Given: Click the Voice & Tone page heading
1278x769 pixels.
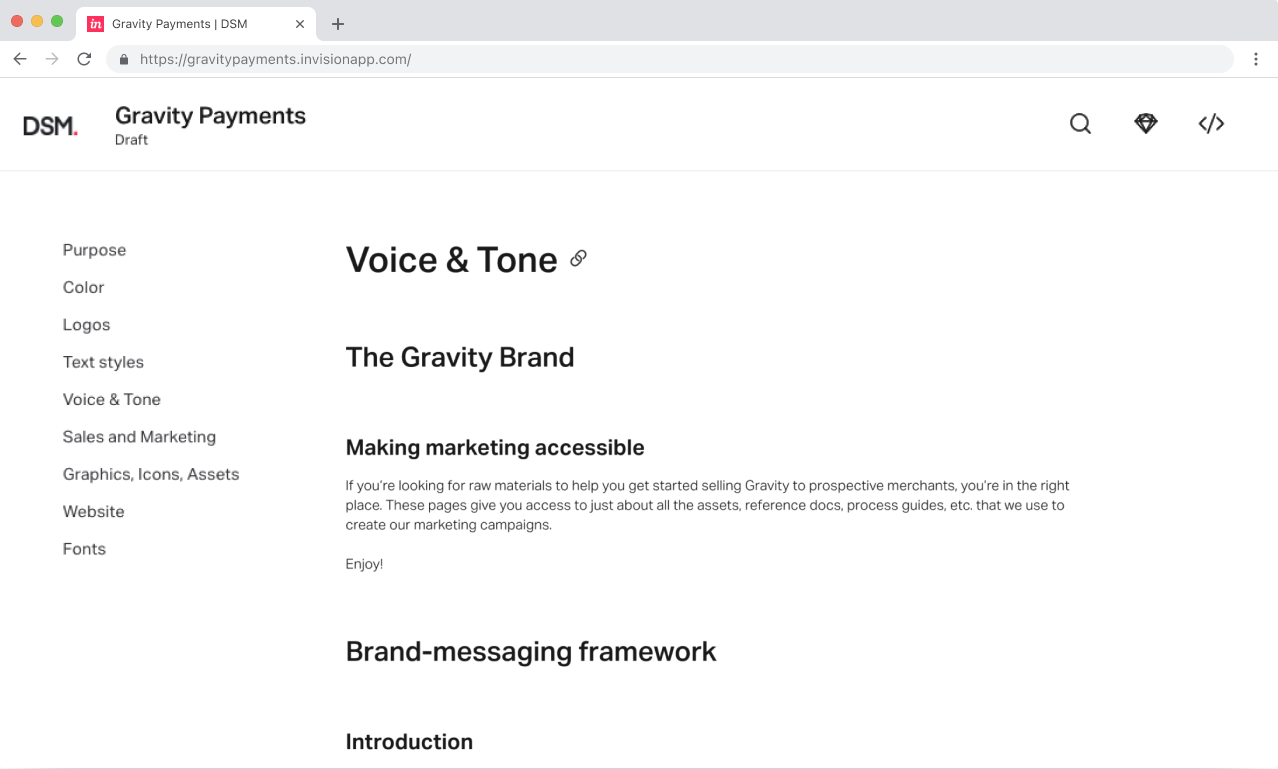Looking at the screenshot, I should tap(451, 260).
